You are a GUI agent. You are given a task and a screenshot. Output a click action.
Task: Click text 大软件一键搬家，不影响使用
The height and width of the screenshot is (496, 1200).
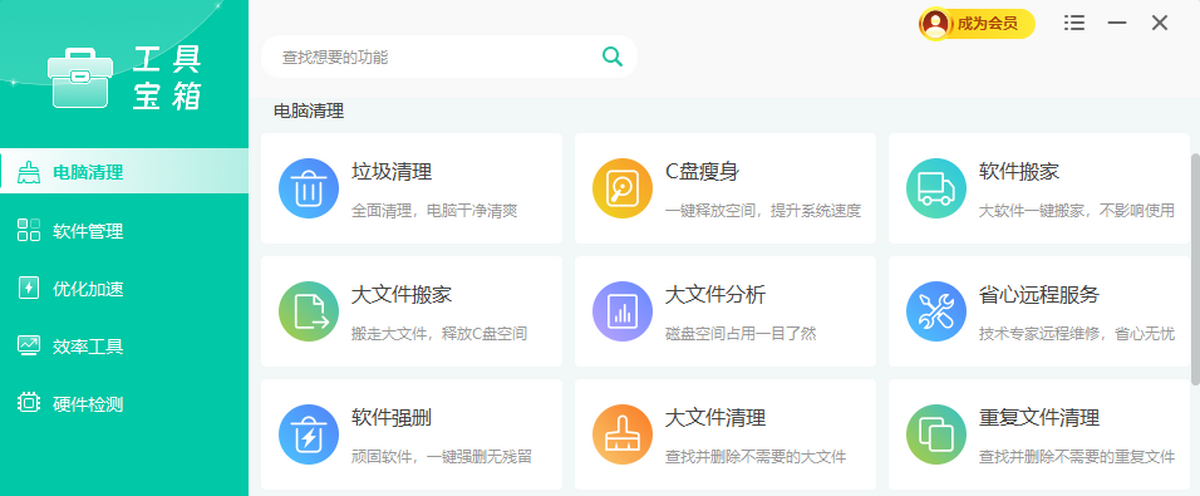click(1077, 211)
